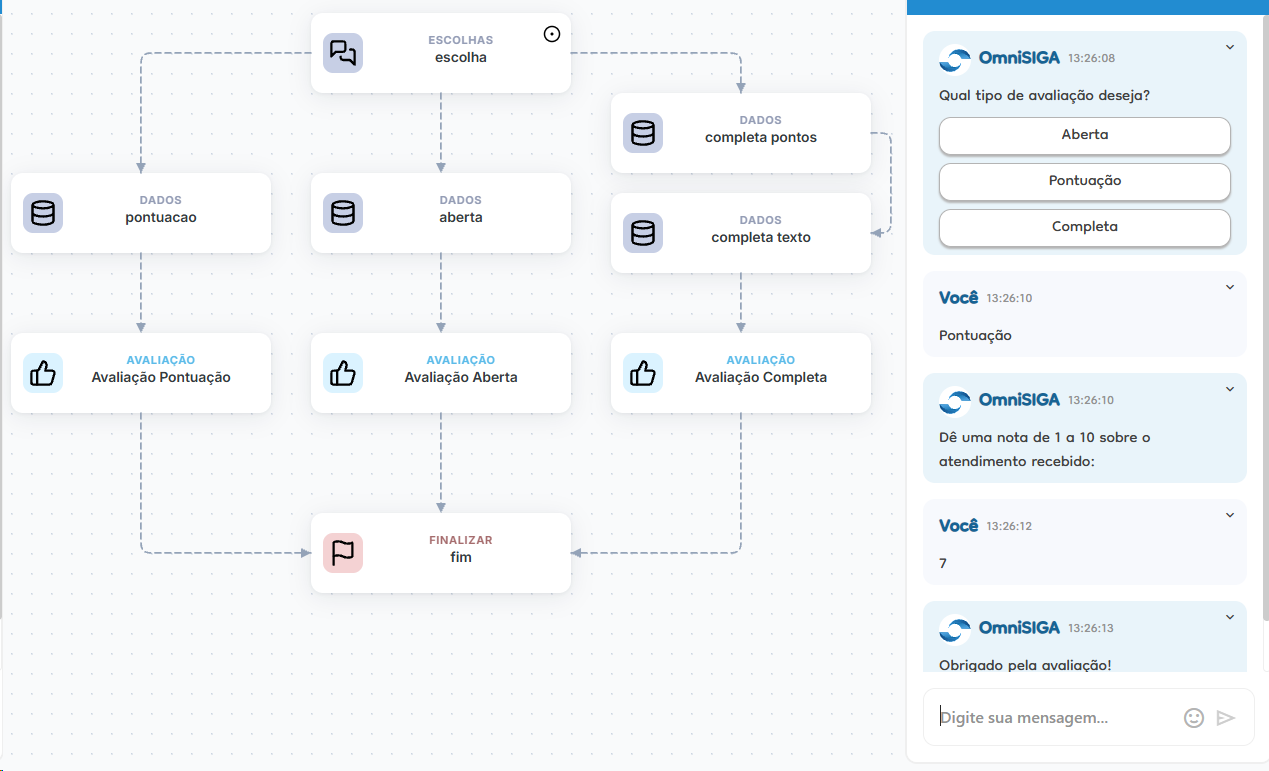Expand chevron on OmniSIGA 13:26:13 message
1269x771 pixels.
click(1230, 617)
